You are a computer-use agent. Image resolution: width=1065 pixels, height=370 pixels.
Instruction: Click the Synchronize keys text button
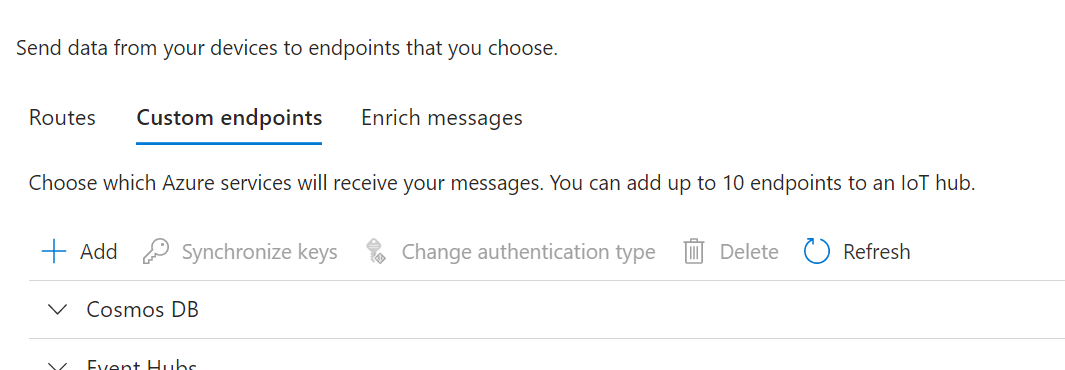tap(259, 252)
